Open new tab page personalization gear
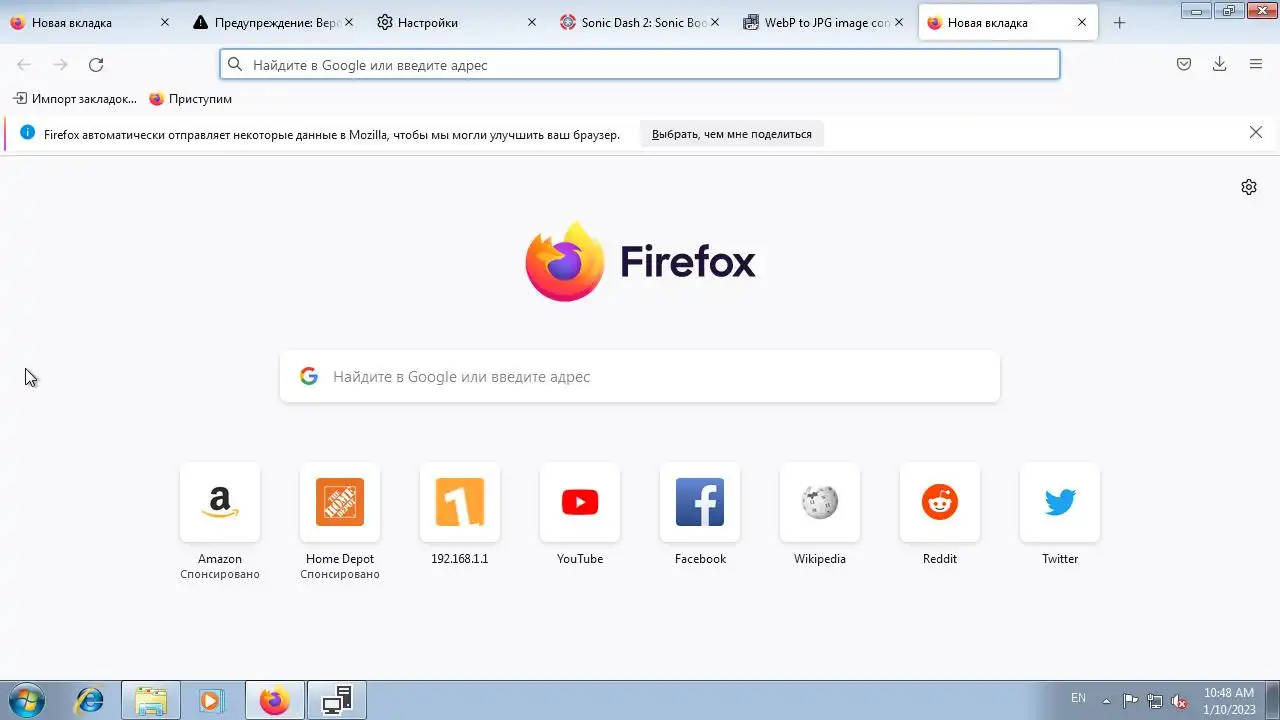The height and width of the screenshot is (720, 1280). 1249,187
